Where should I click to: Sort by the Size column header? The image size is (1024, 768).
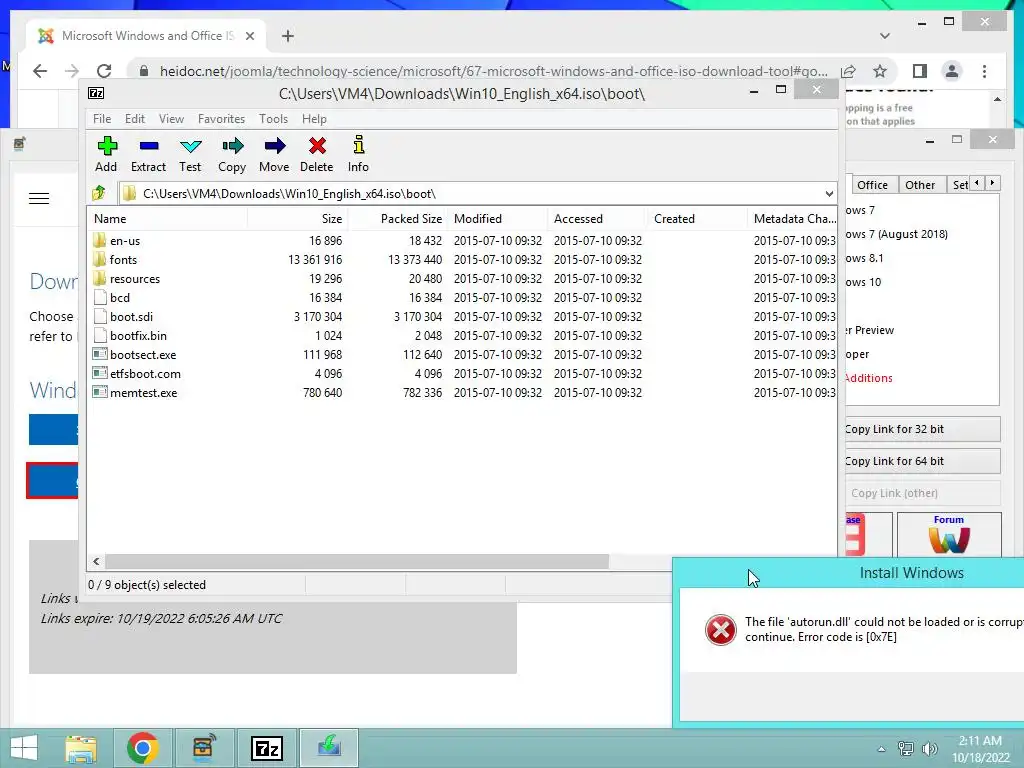pos(298,219)
